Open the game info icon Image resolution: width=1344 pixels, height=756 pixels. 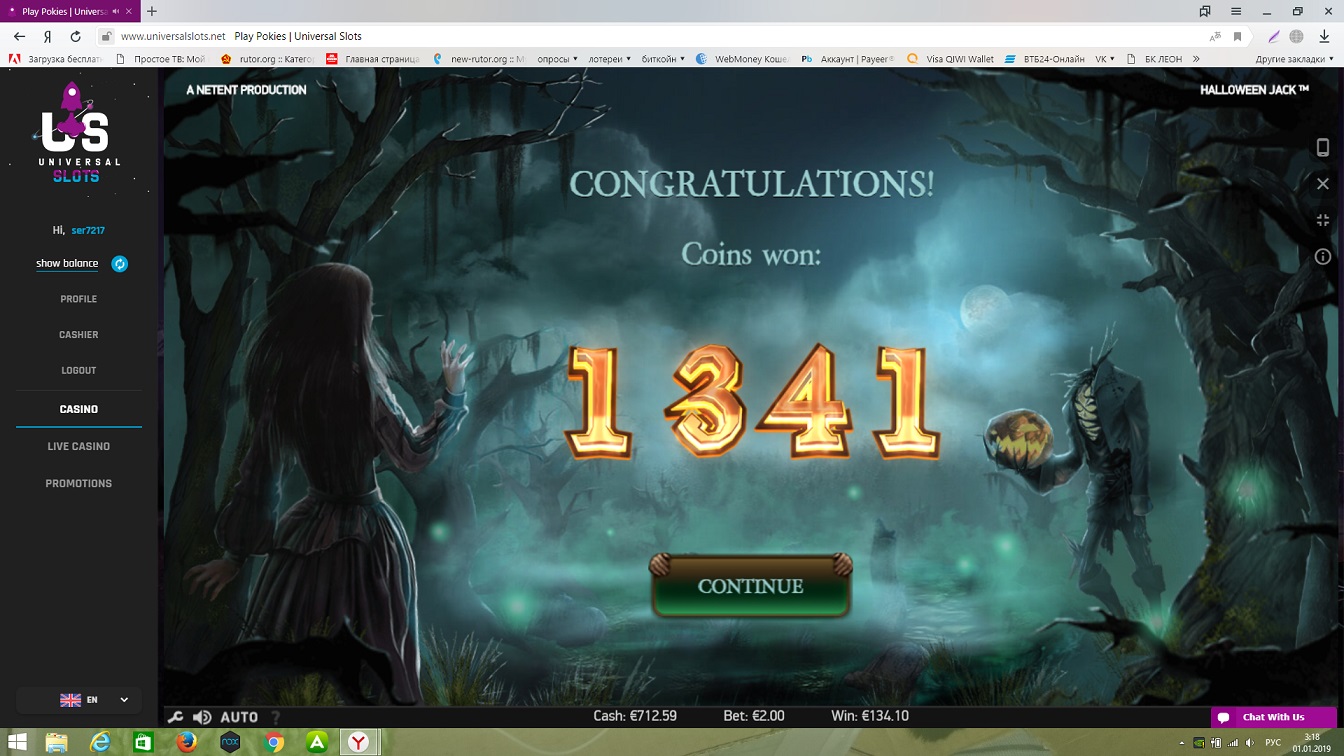pos(1322,257)
